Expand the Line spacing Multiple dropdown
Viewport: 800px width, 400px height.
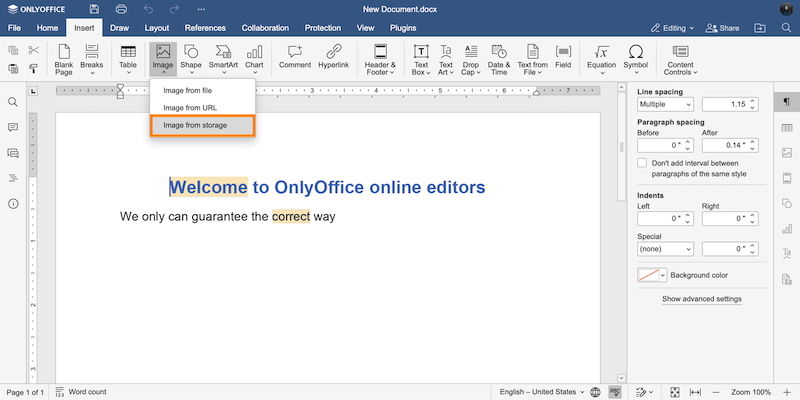[665, 104]
